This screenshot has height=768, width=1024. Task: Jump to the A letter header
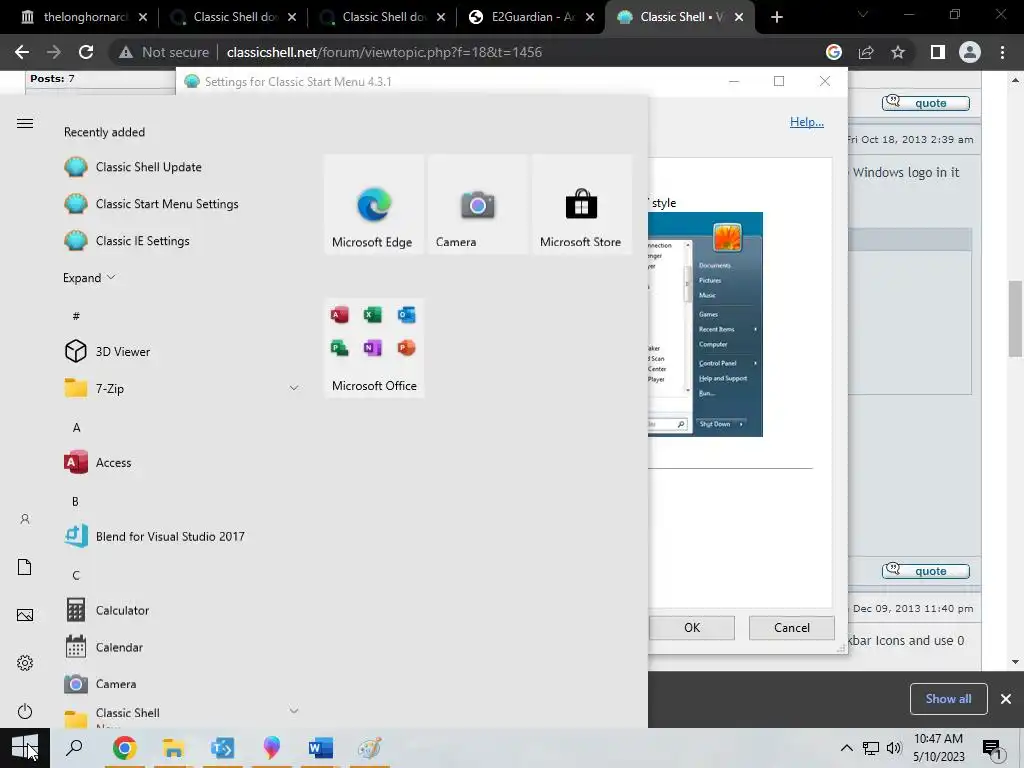(x=76, y=428)
